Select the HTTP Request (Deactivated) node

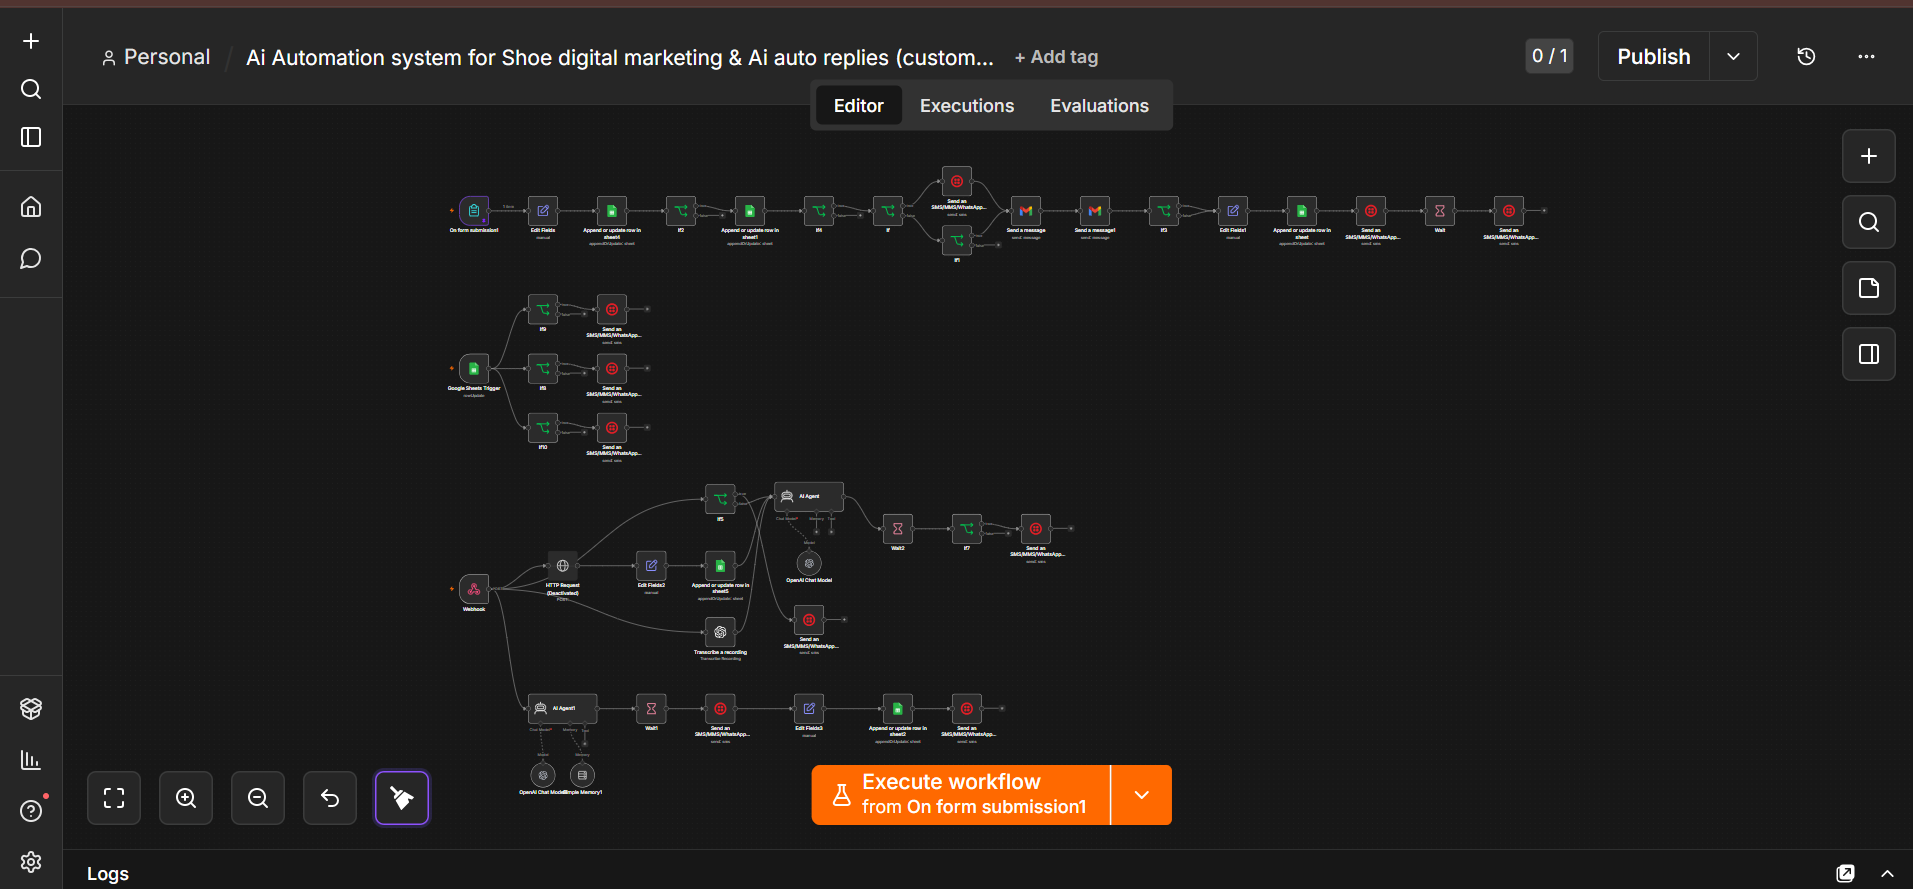pyautogui.click(x=563, y=566)
